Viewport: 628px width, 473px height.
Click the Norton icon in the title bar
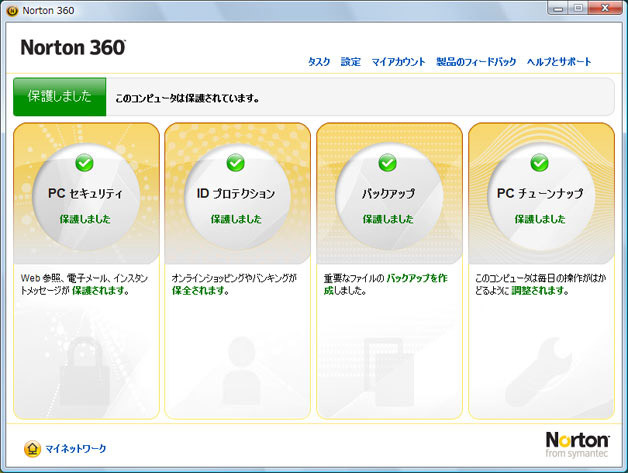pos(12,11)
